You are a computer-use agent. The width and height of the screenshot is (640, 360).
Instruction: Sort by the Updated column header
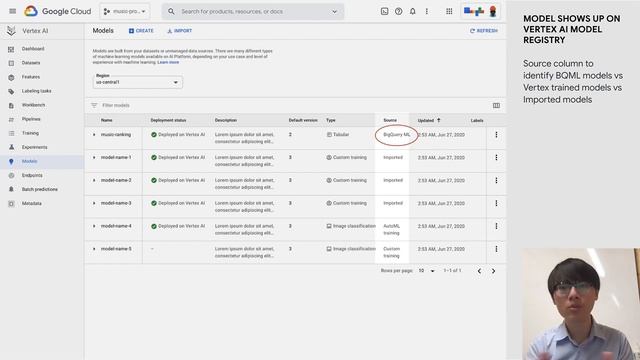click(x=429, y=120)
